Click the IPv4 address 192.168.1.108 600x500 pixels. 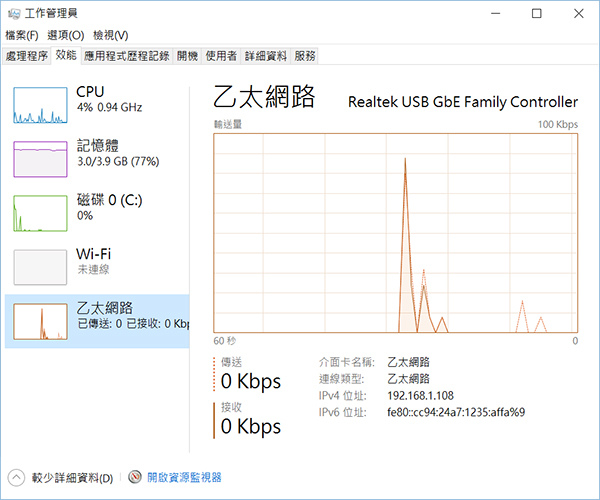[x=420, y=395]
